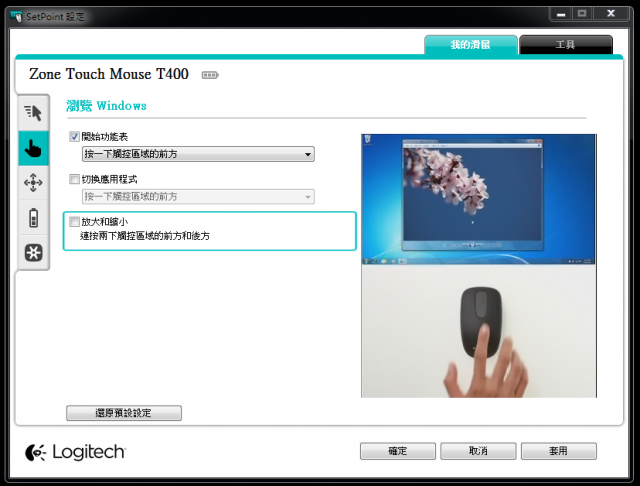Open the four-arrow movement settings icon
The width and height of the screenshot is (640, 486).
[33, 183]
